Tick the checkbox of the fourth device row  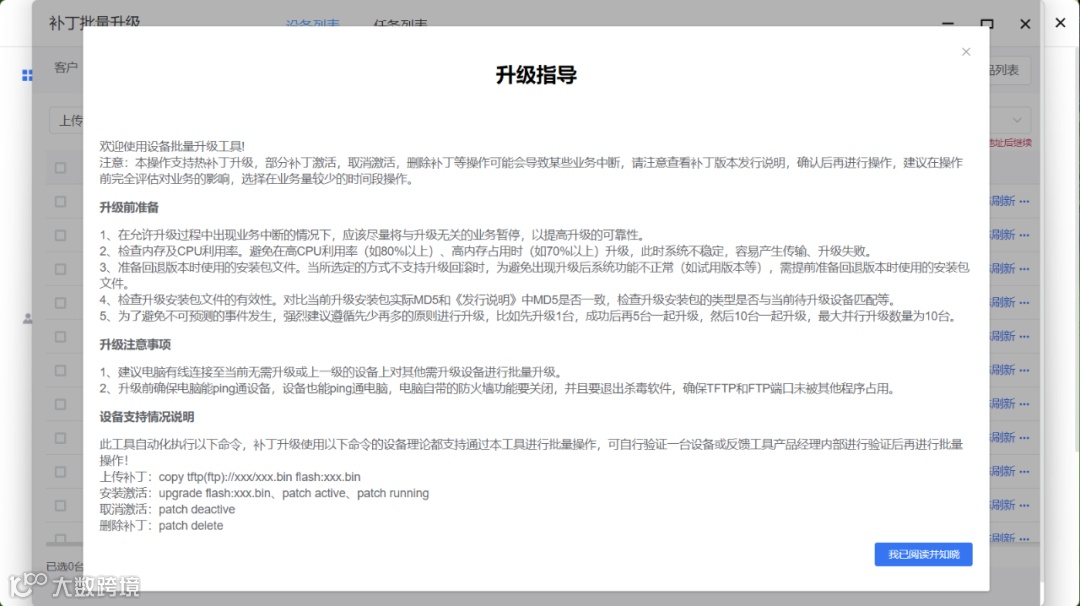point(61,302)
